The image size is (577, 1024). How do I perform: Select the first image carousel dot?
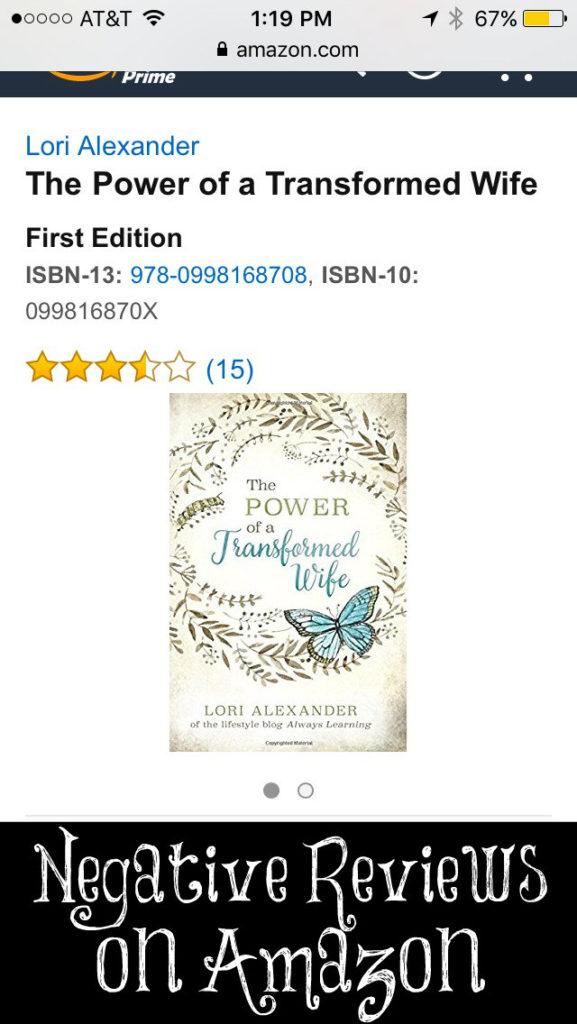tap(272, 791)
